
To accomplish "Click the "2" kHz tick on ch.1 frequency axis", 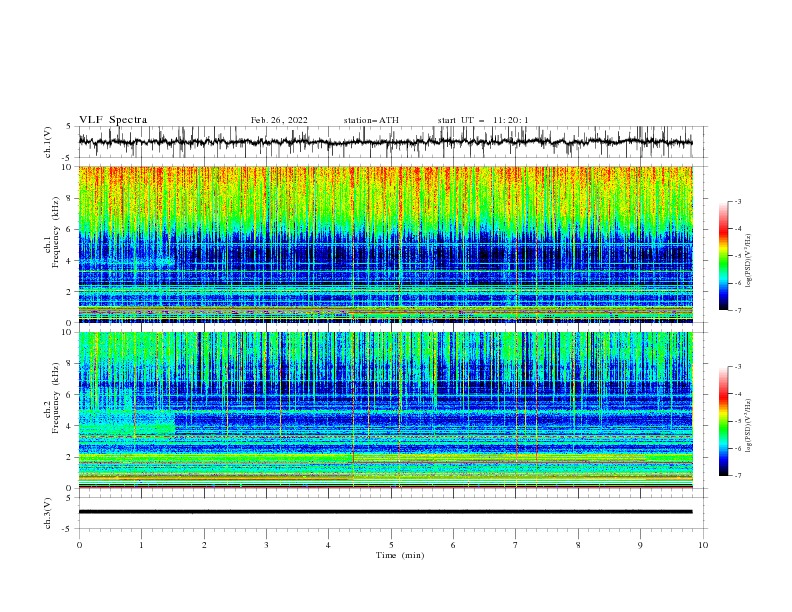I will [70, 291].
